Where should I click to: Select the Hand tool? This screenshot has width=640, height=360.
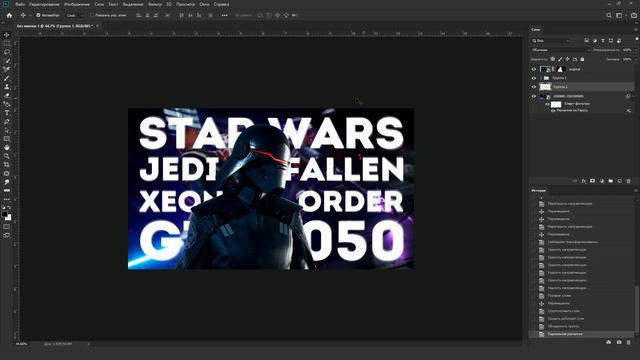point(7,147)
